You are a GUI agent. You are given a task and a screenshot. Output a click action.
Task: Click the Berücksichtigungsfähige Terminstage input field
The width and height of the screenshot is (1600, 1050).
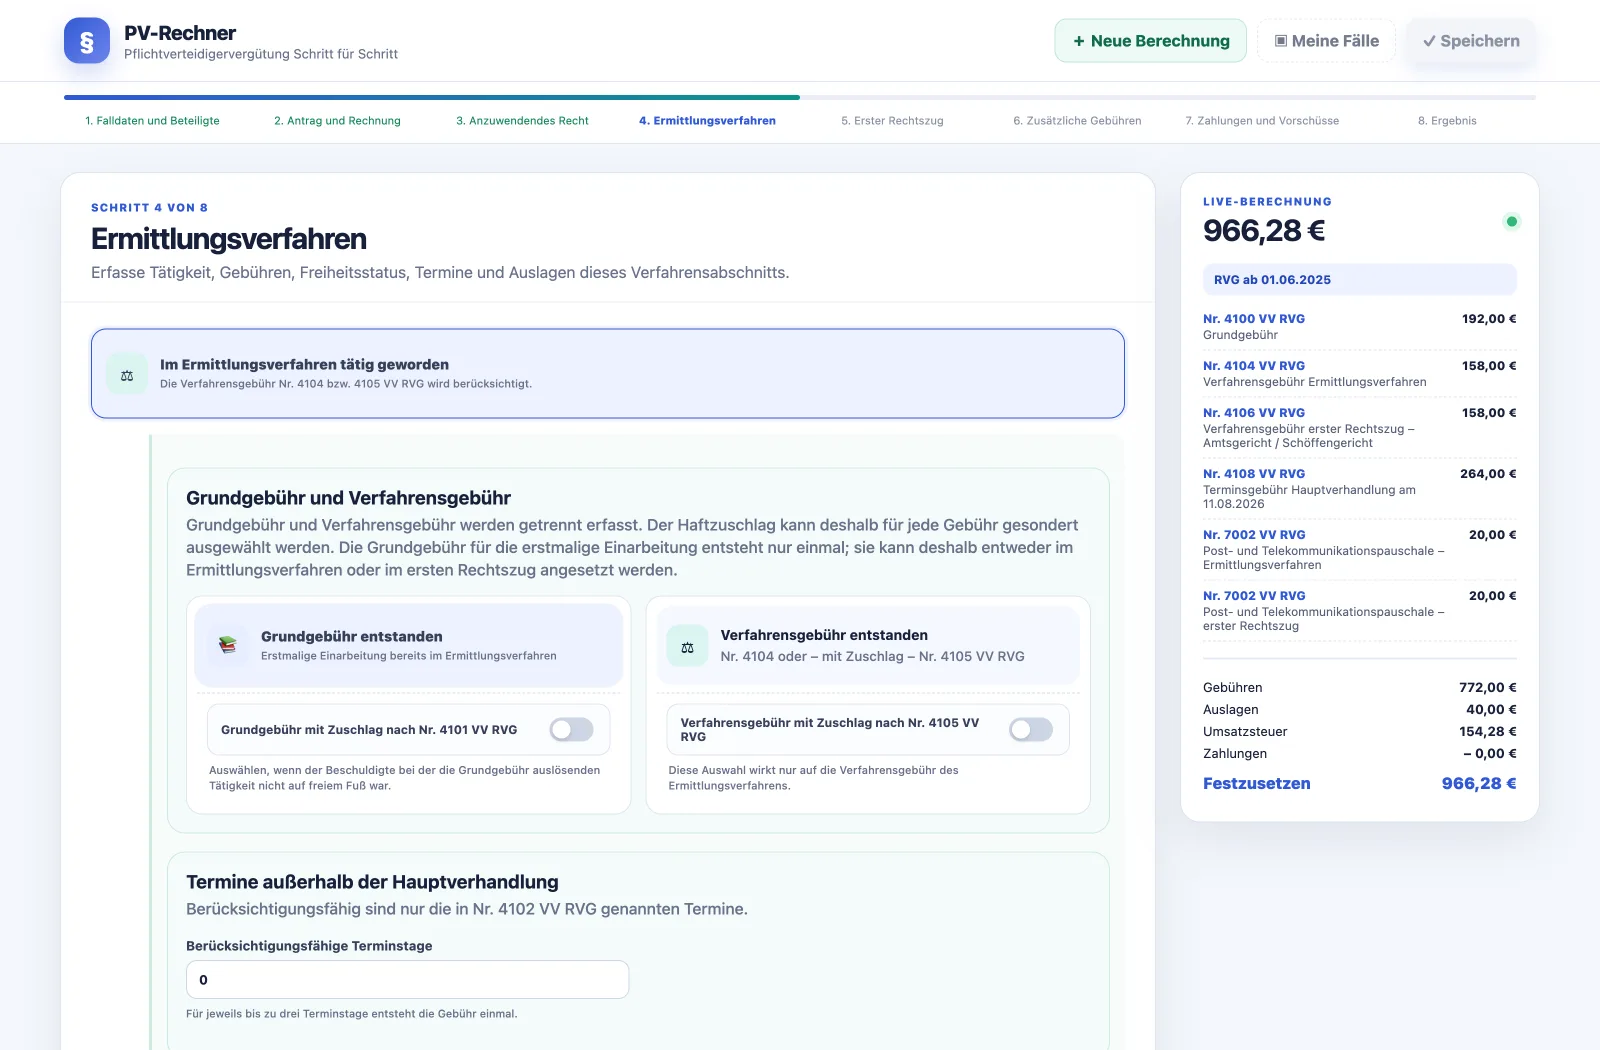[407, 980]
